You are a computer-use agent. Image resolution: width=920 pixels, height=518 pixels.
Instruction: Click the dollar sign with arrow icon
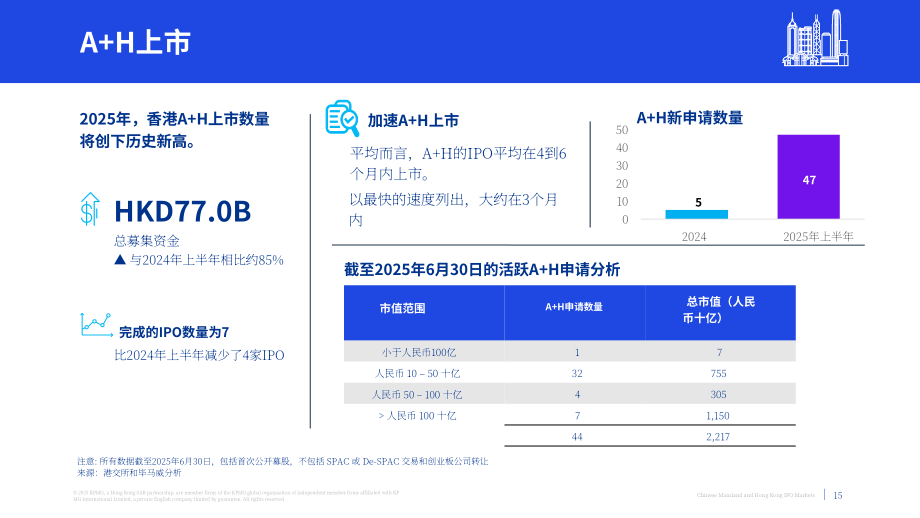pyautogui.click(x=90, y=209)
